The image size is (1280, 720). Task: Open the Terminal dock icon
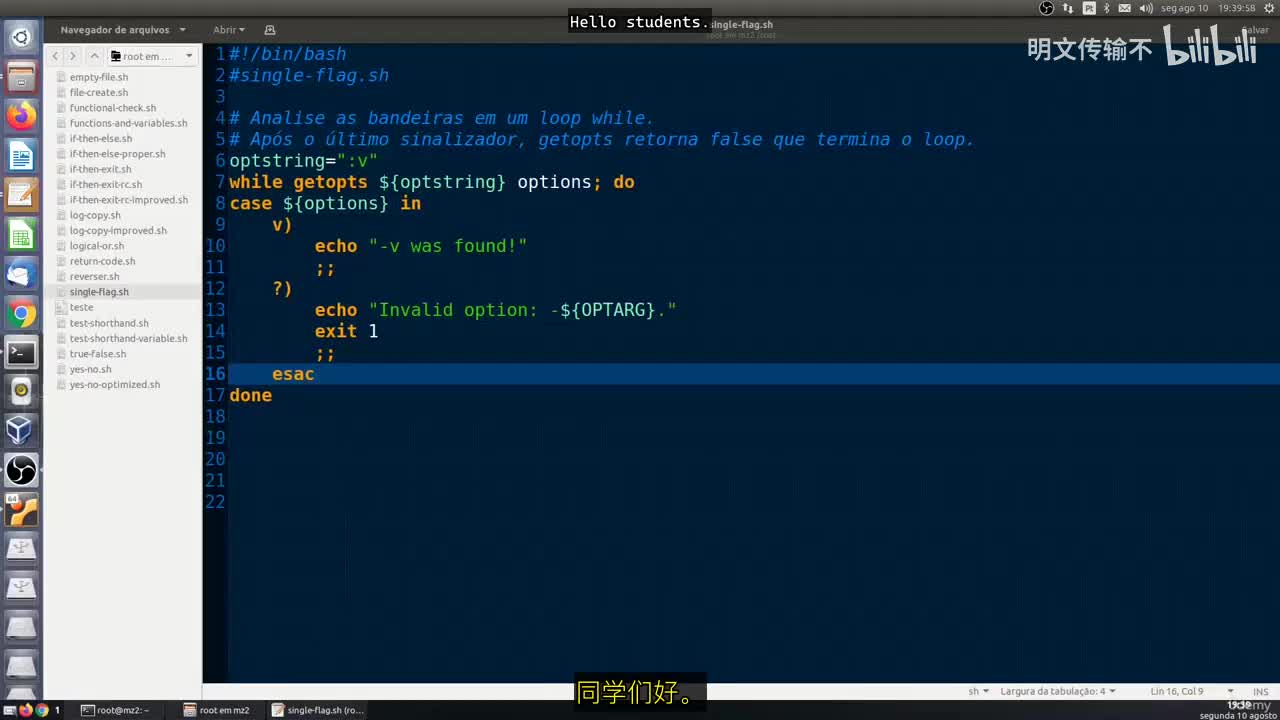(21, 352)
